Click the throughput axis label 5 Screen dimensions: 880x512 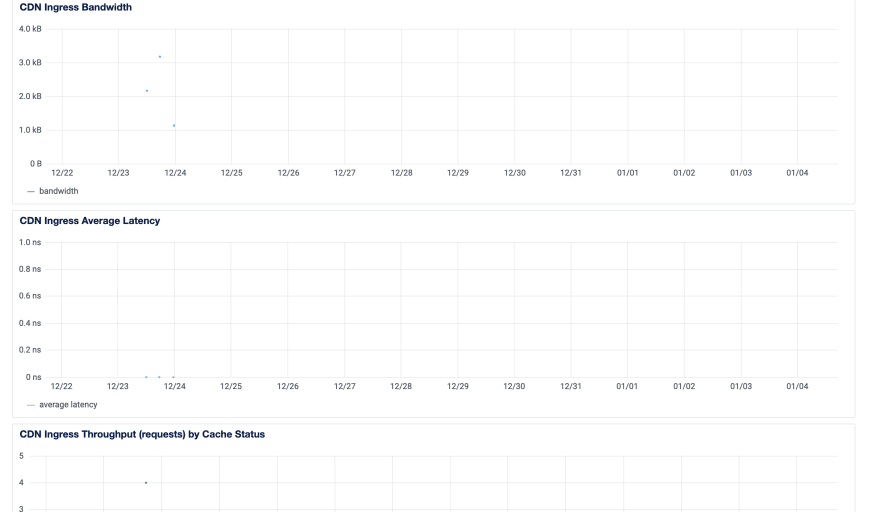[x=21, y=456]
